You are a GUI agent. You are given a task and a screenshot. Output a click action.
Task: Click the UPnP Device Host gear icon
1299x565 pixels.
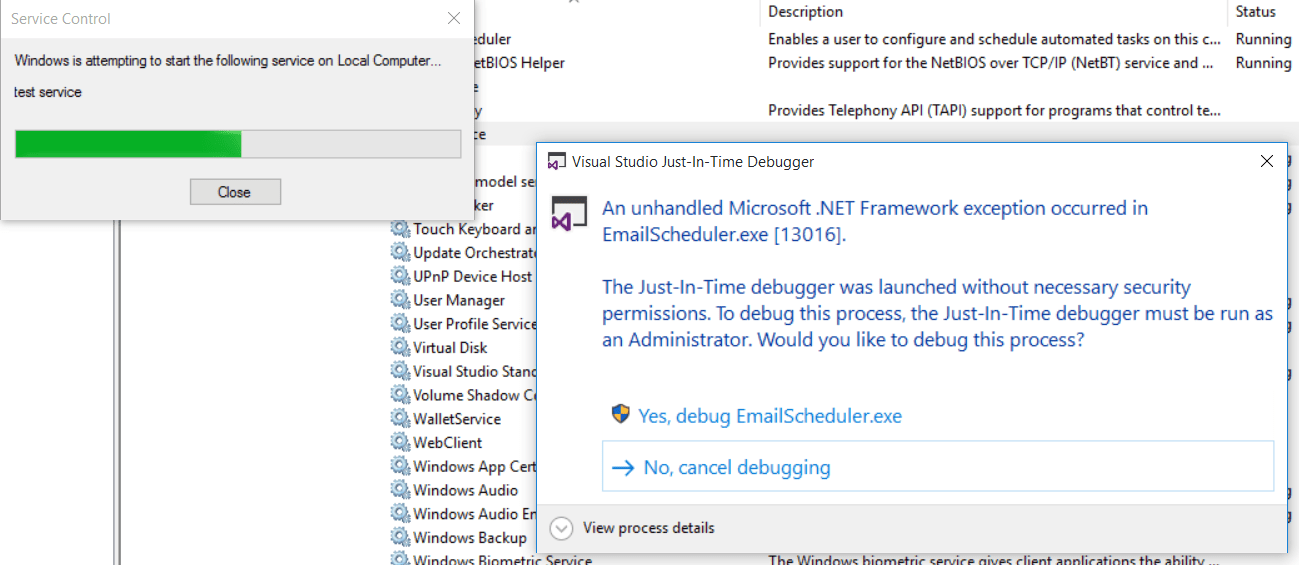click(x=401, y=276)
